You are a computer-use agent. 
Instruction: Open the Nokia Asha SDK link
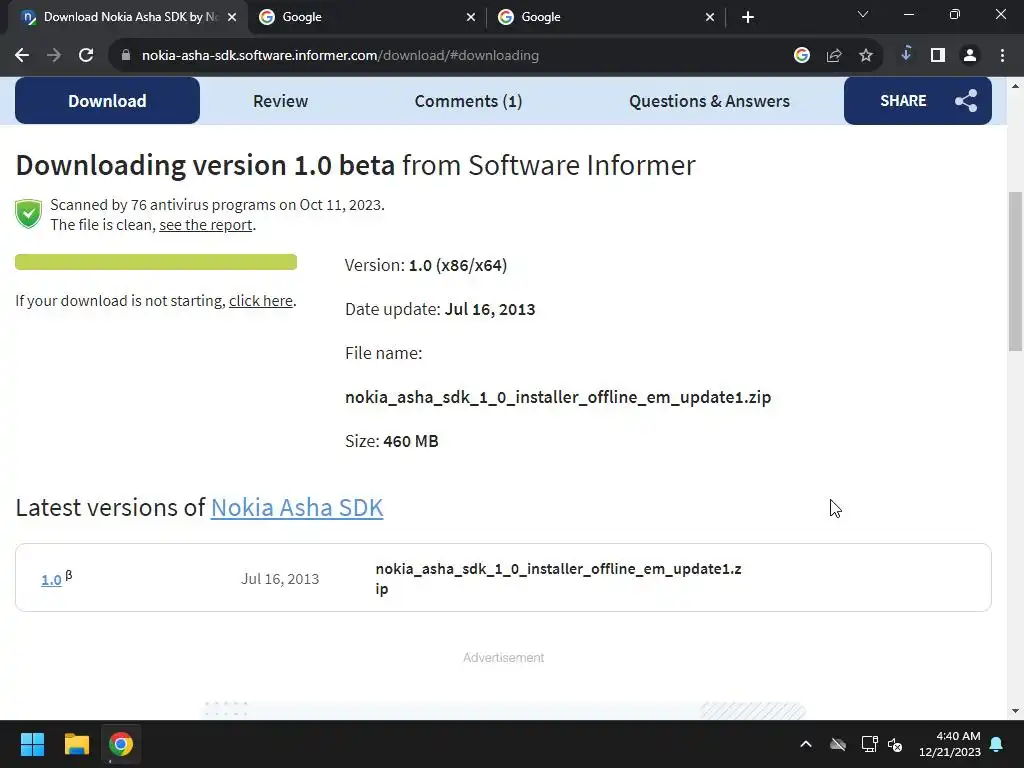tap(296, 507)
